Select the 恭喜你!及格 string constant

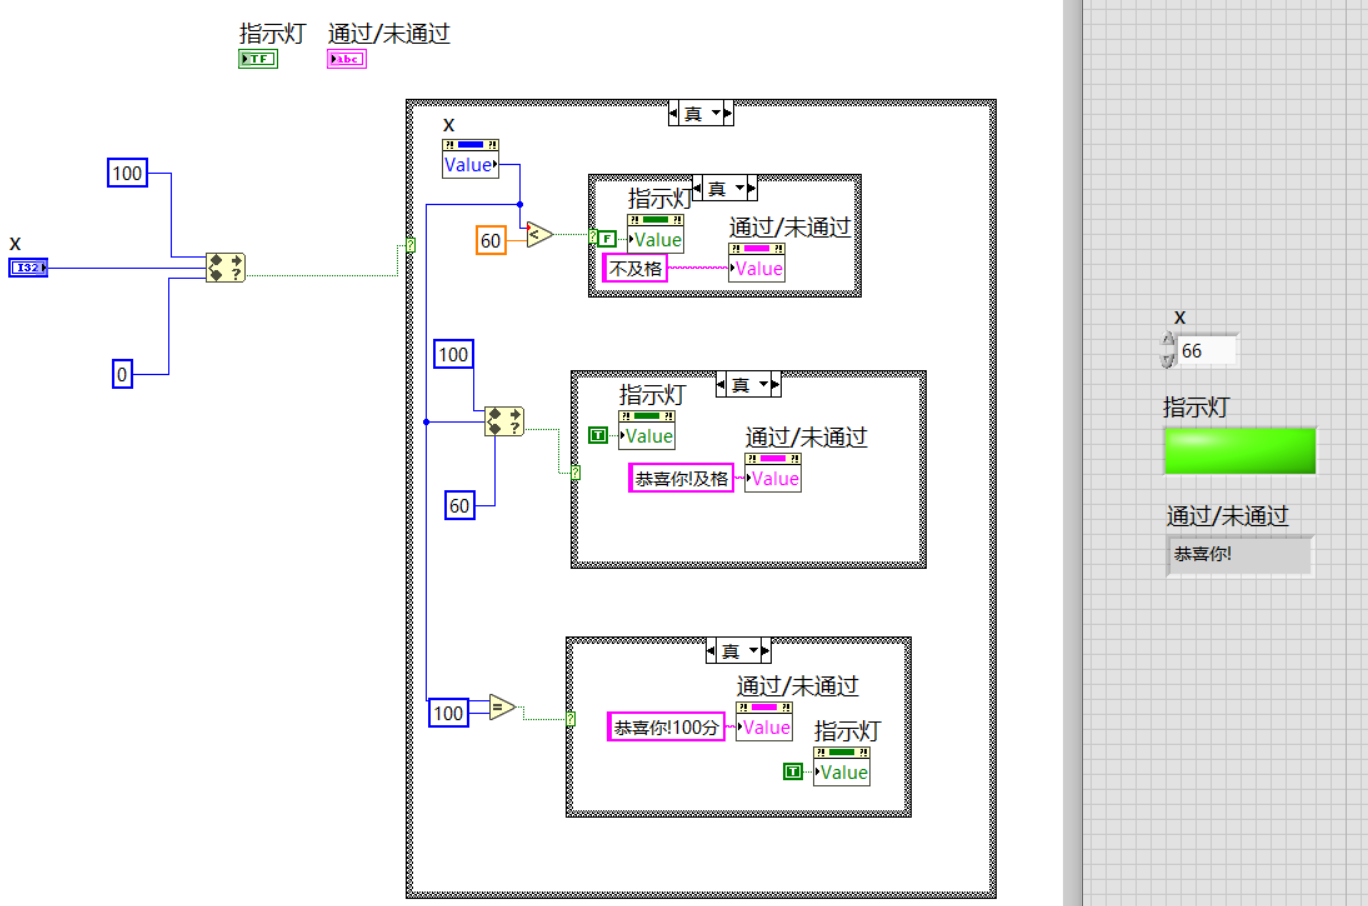coord(681,478)
